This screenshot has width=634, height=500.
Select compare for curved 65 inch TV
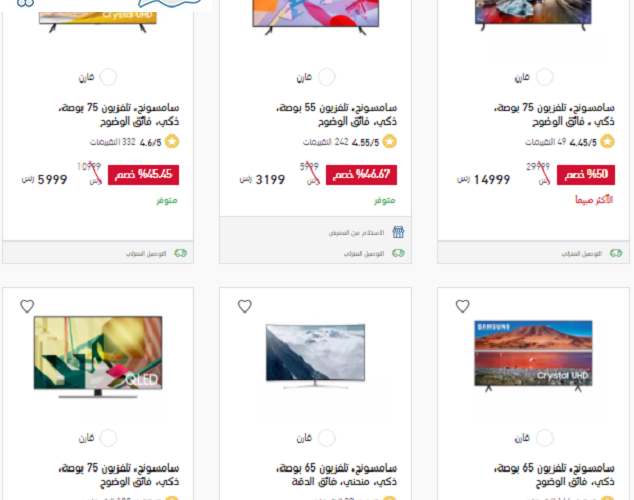coord(326,438)
